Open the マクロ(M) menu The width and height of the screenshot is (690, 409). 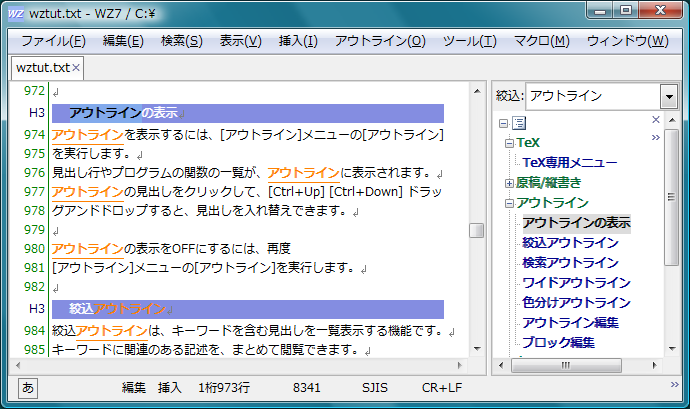click(541, 41)
